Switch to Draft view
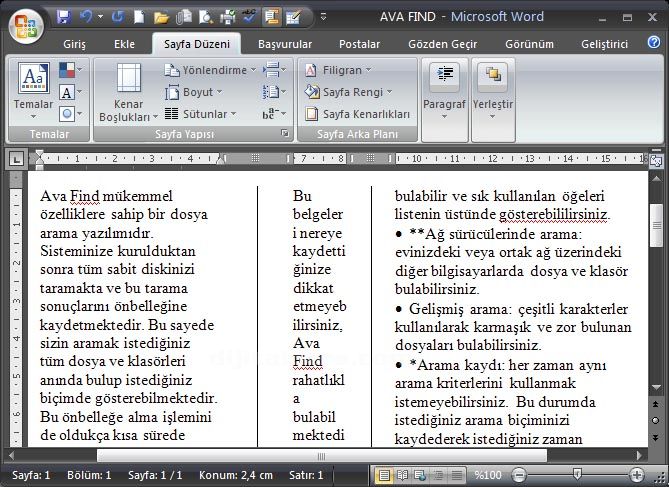The height and width of the screenshot is (487, 669). click(x=457, y=475)
